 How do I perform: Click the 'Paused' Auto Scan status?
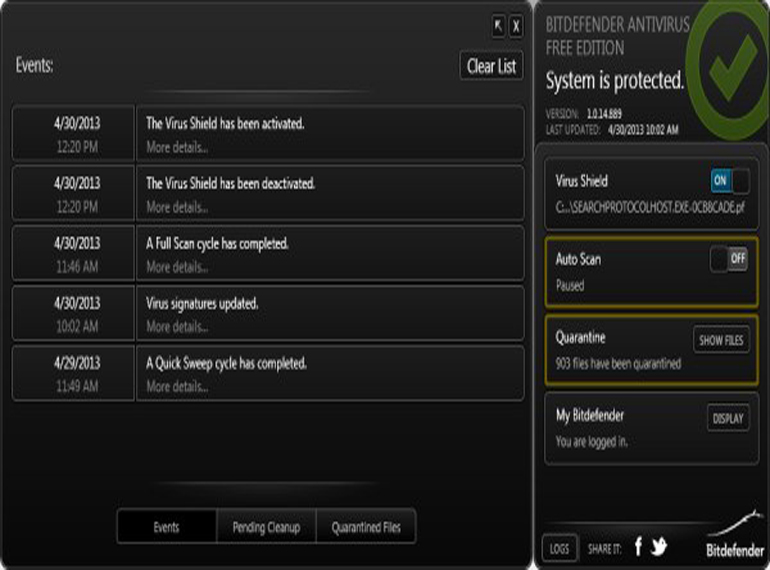click(x=570, y=285)
